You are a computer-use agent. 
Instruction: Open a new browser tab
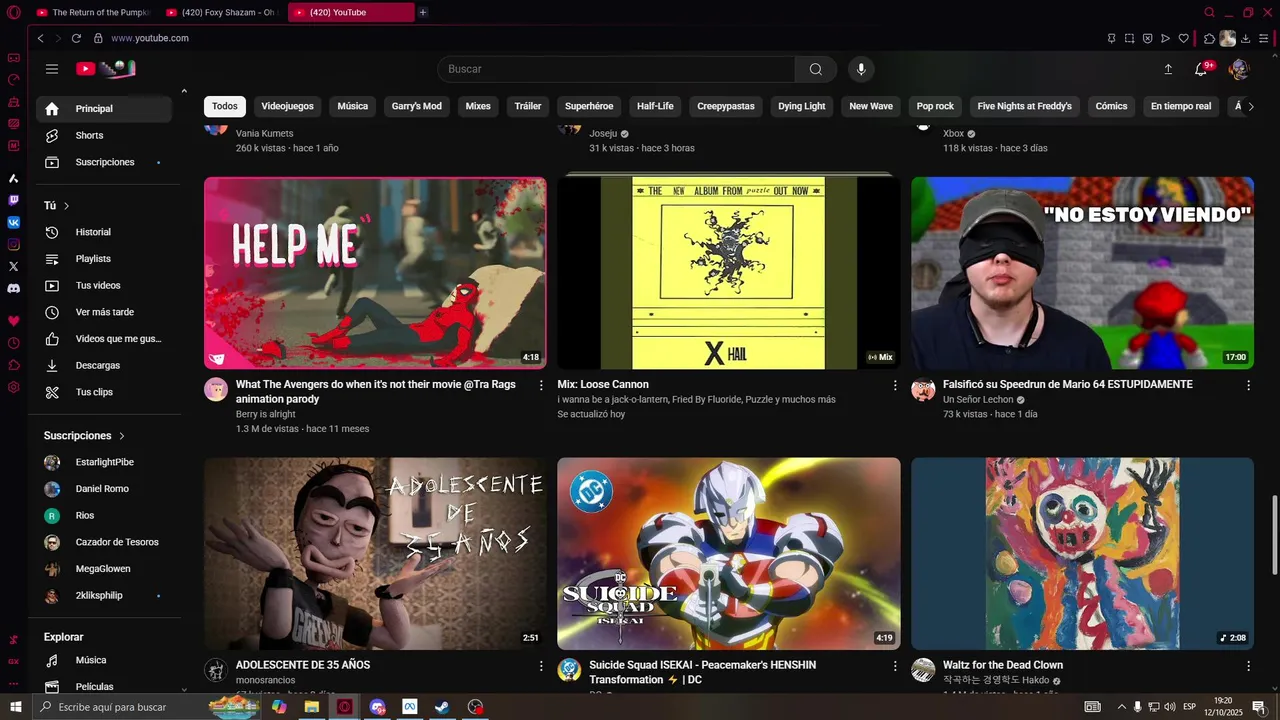423,12
